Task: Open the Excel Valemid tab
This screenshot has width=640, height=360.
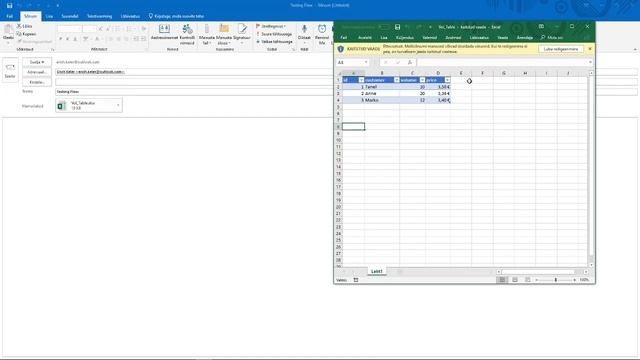Action: click(429, 38)
